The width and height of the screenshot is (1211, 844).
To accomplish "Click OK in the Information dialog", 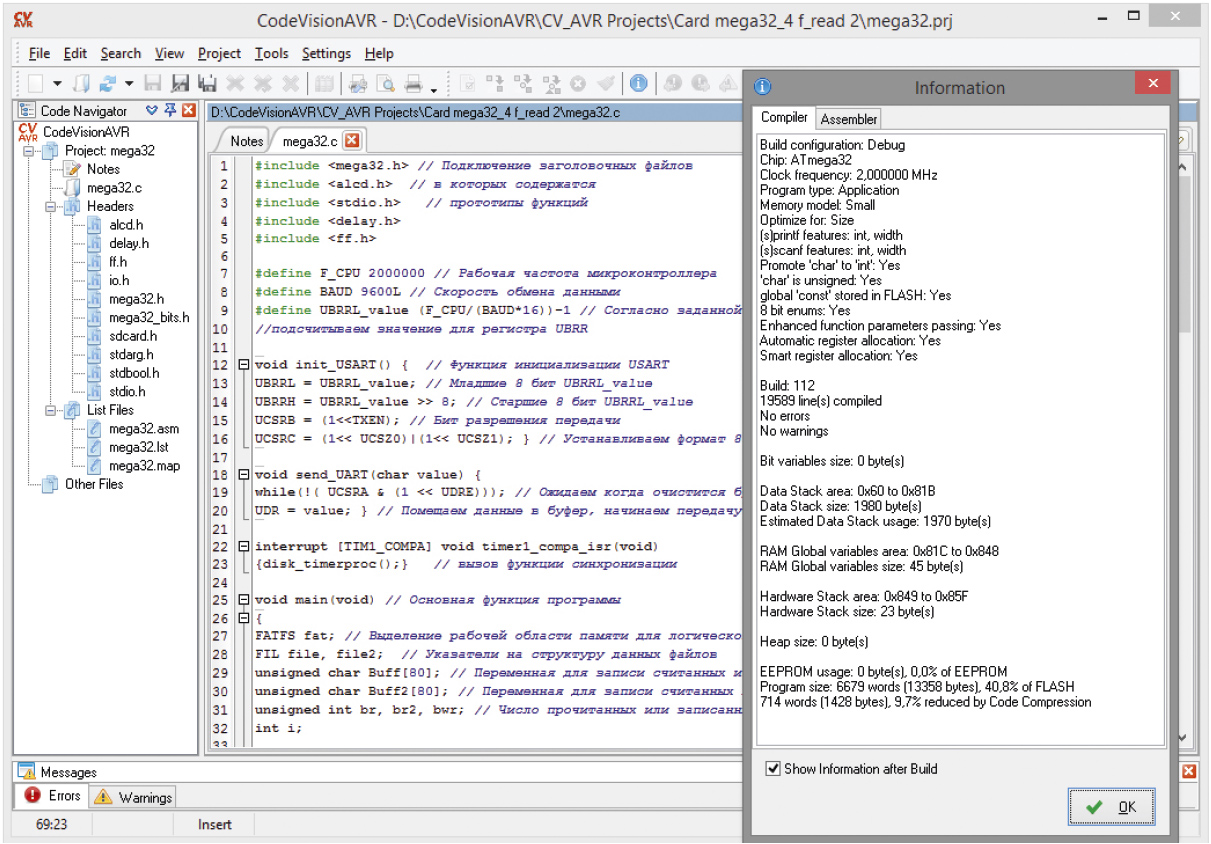I will coord(1111,806).
